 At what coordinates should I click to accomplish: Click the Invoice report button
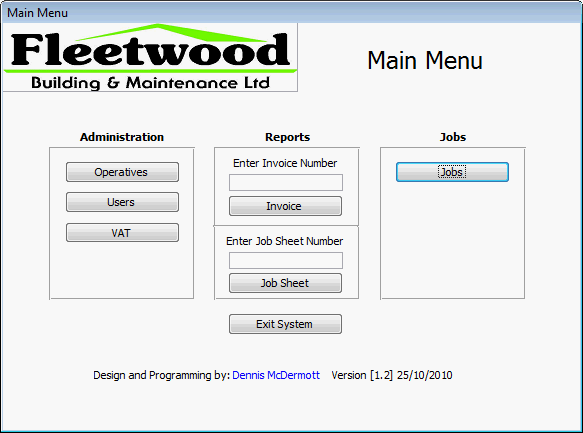(285, 206)
